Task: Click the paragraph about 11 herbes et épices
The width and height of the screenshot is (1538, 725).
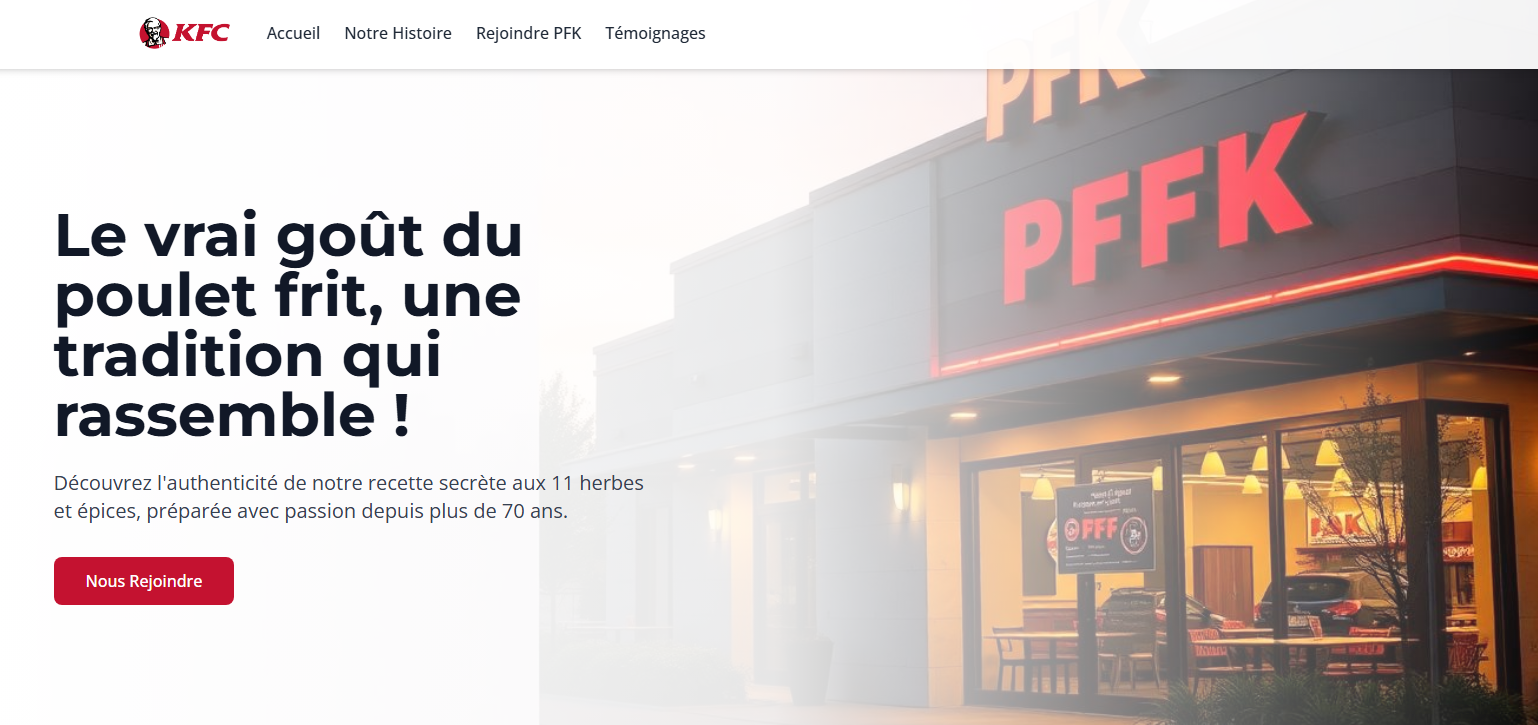Action: [x=349, y=497]
